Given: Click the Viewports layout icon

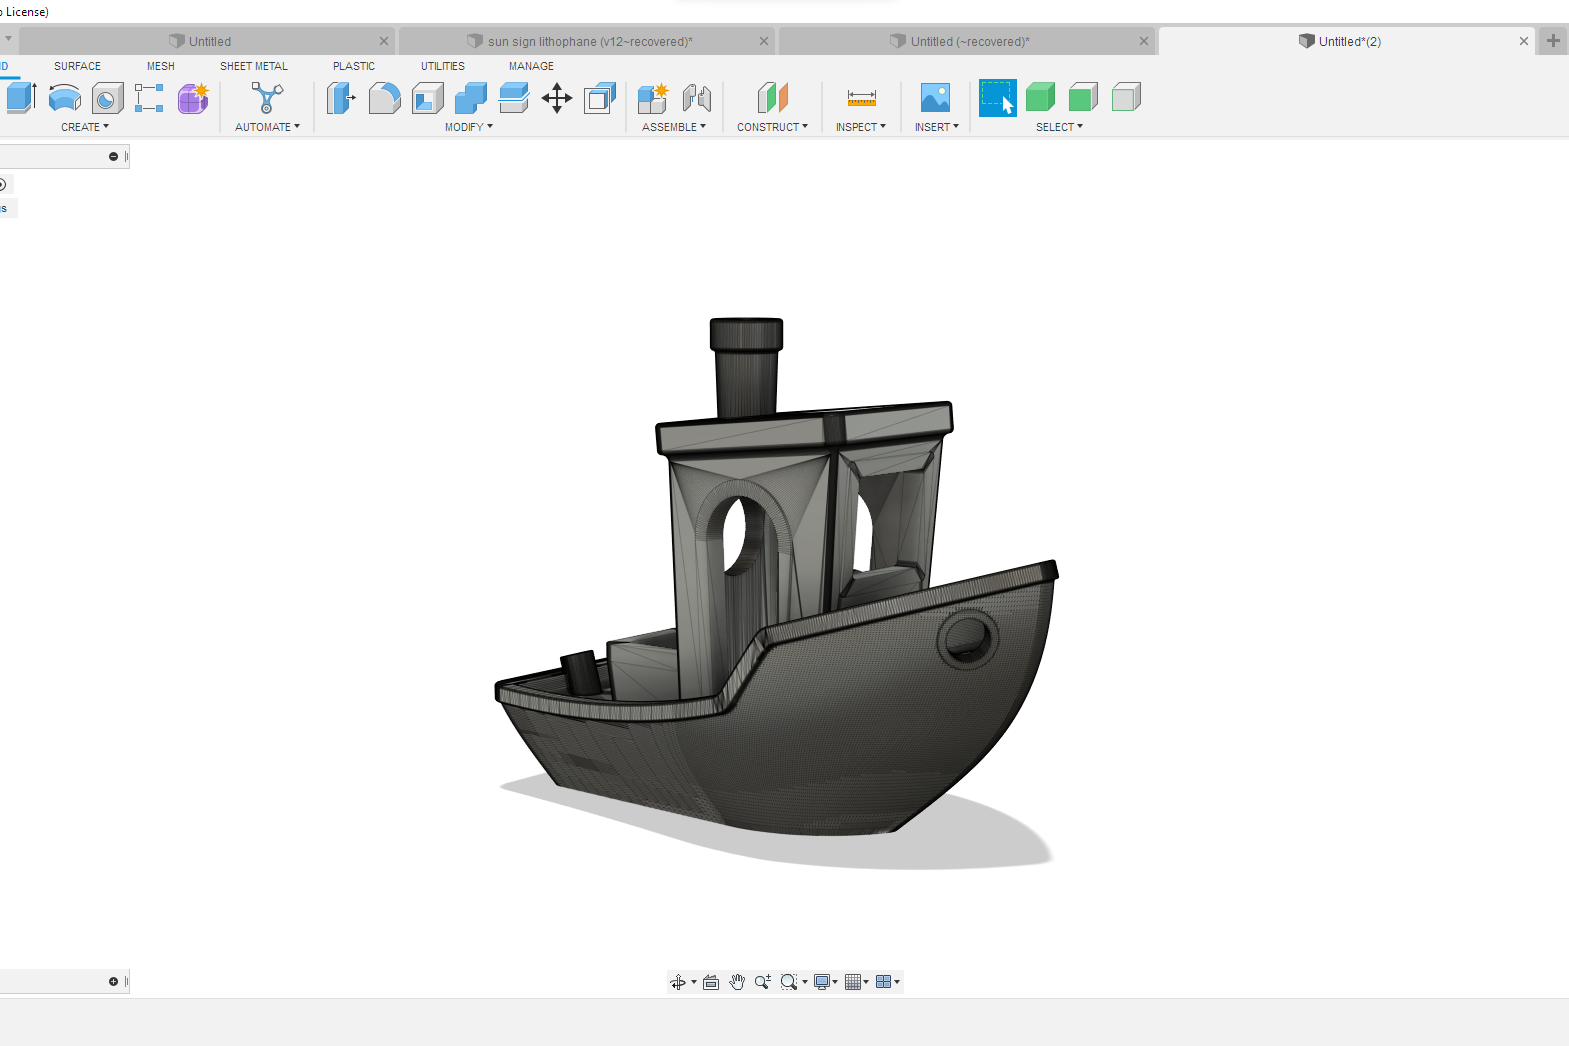Looking at the screenshot, I should tap(884, 982).
